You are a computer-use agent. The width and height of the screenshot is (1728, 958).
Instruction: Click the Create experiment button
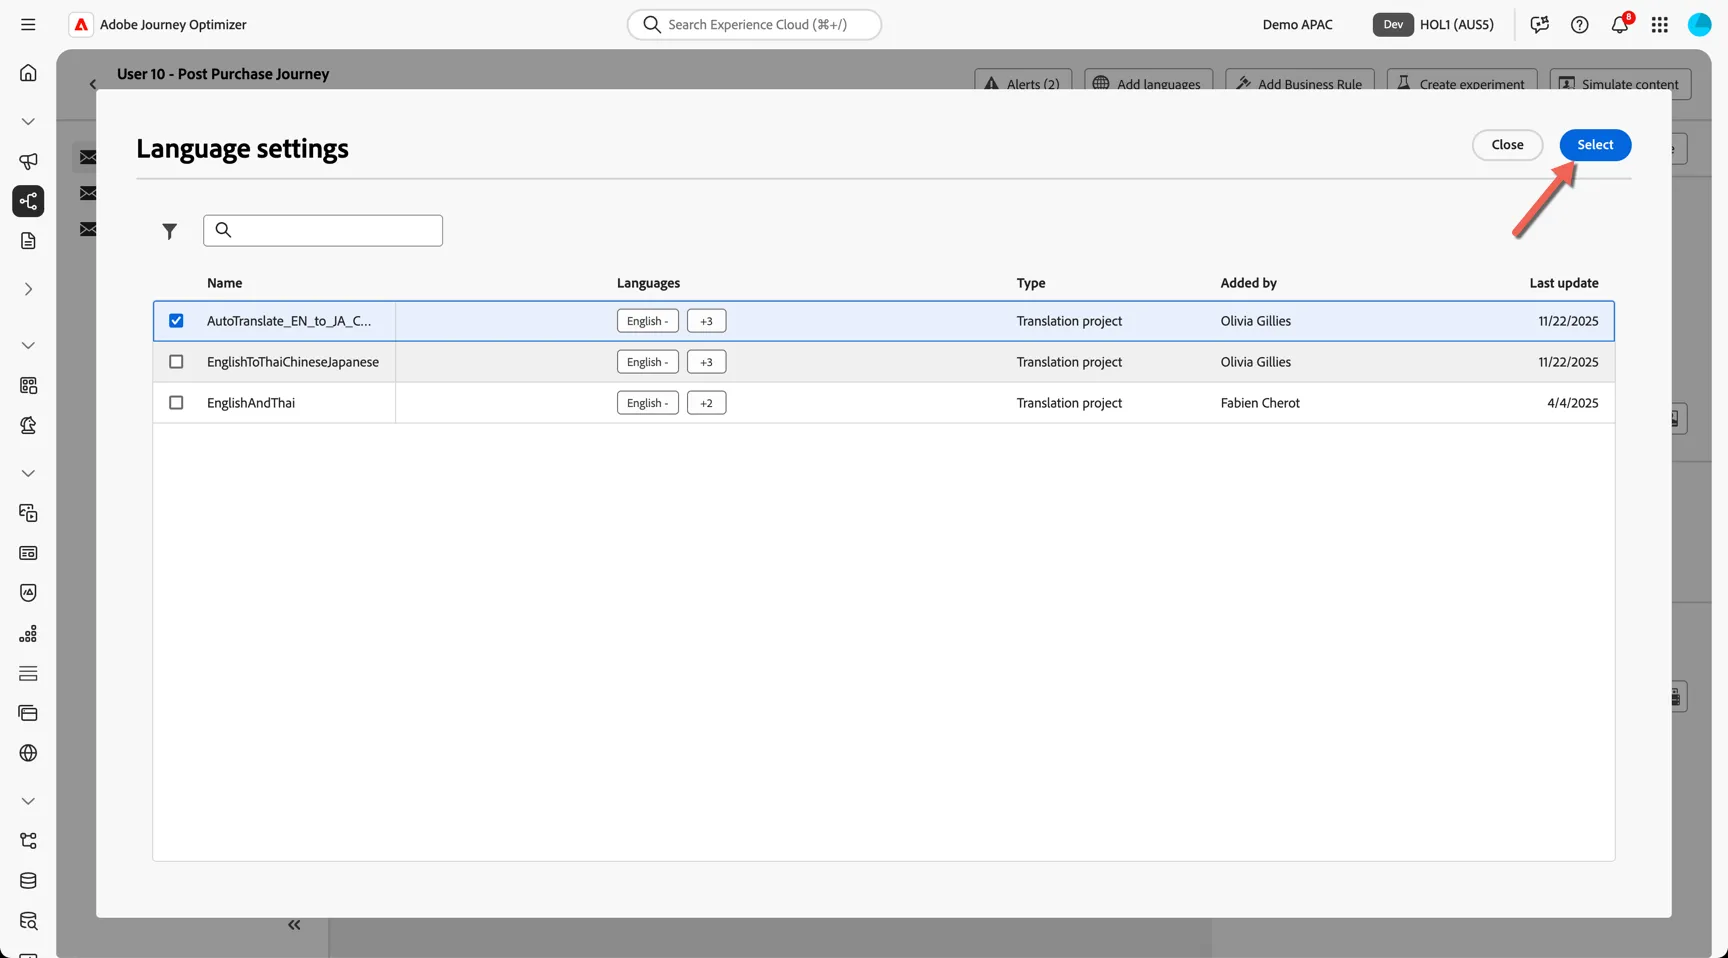click(x=1462, y=80)
